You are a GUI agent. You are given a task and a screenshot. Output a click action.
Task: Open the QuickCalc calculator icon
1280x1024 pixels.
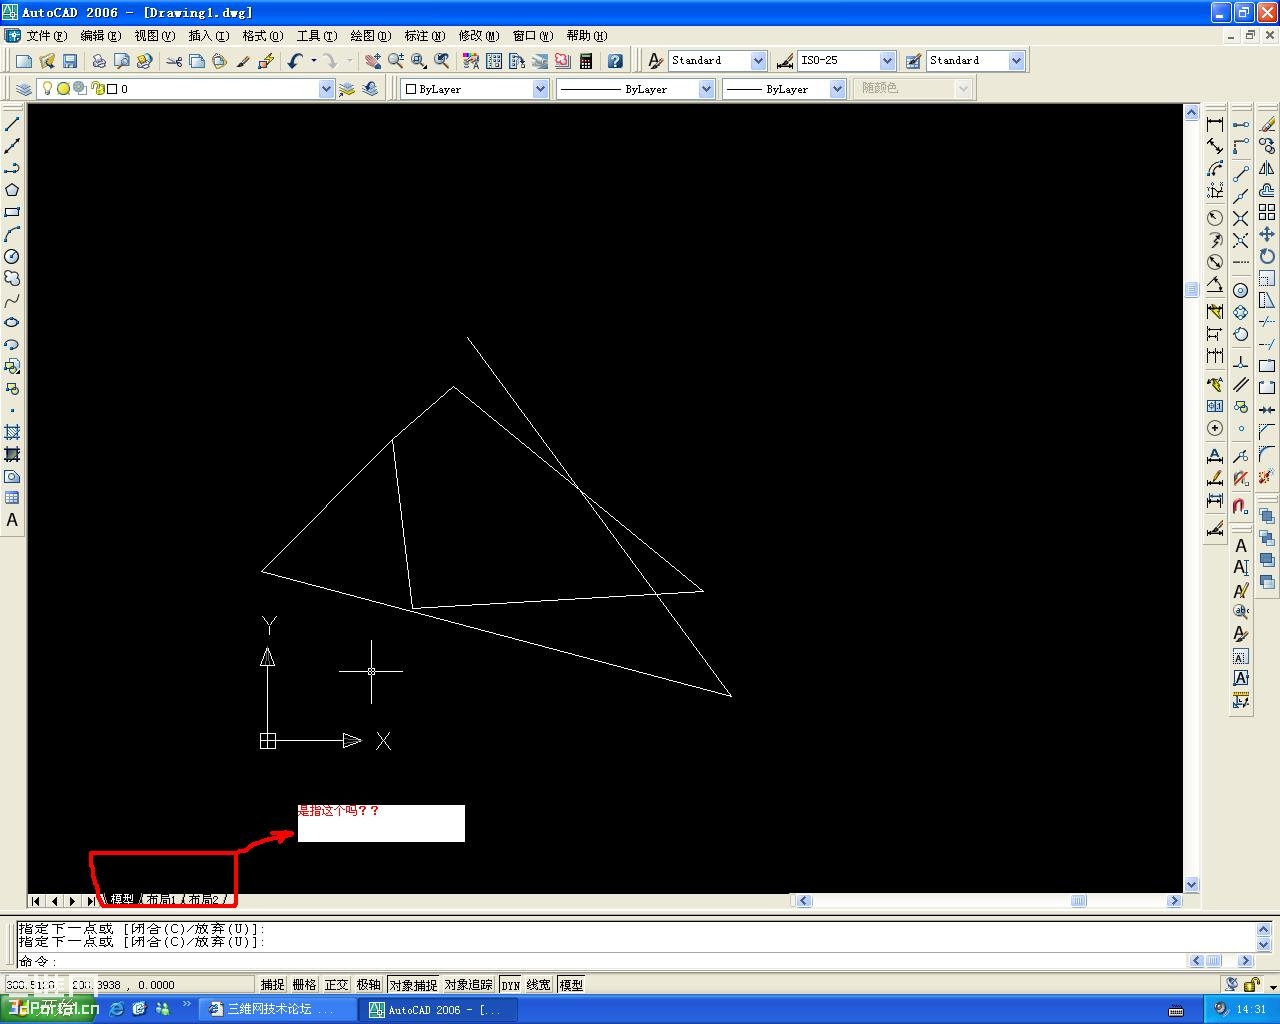(x=586, y=61)
